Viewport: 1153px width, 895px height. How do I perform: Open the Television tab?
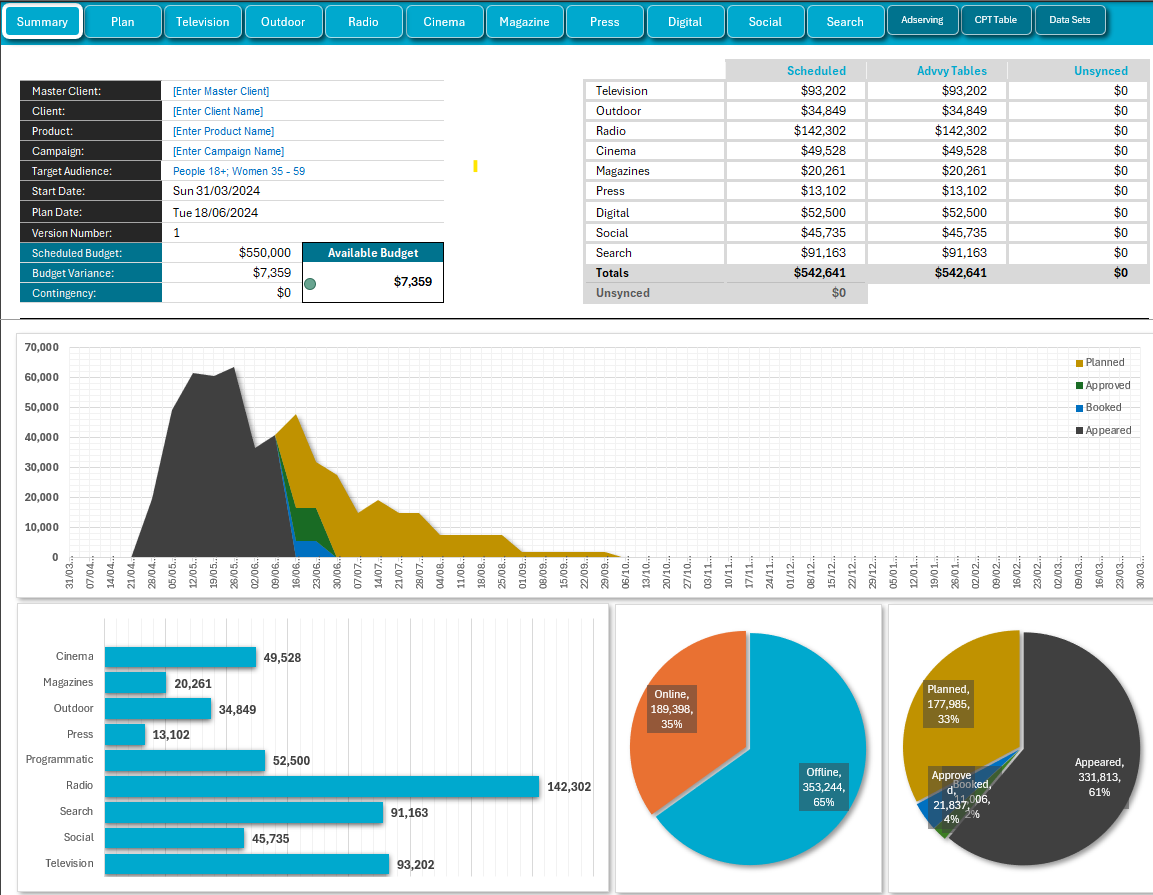pyautogui.click(x=203, y=22)
